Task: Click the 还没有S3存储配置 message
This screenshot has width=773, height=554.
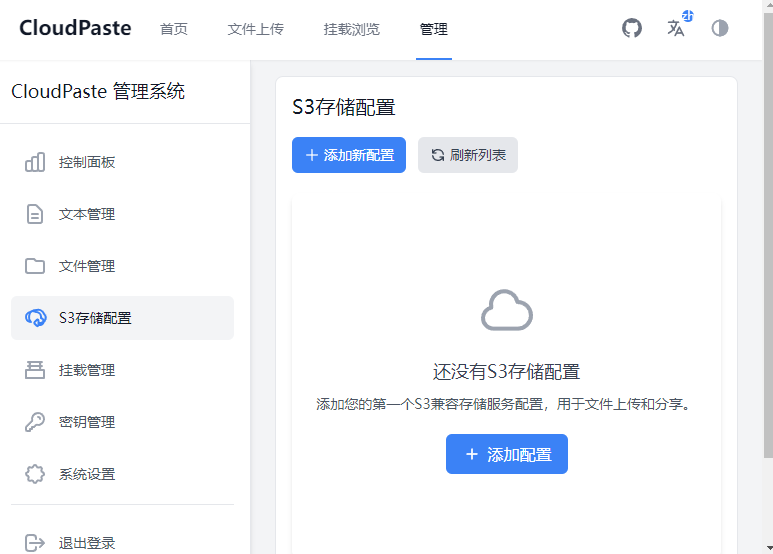Action: click(506, 372)
